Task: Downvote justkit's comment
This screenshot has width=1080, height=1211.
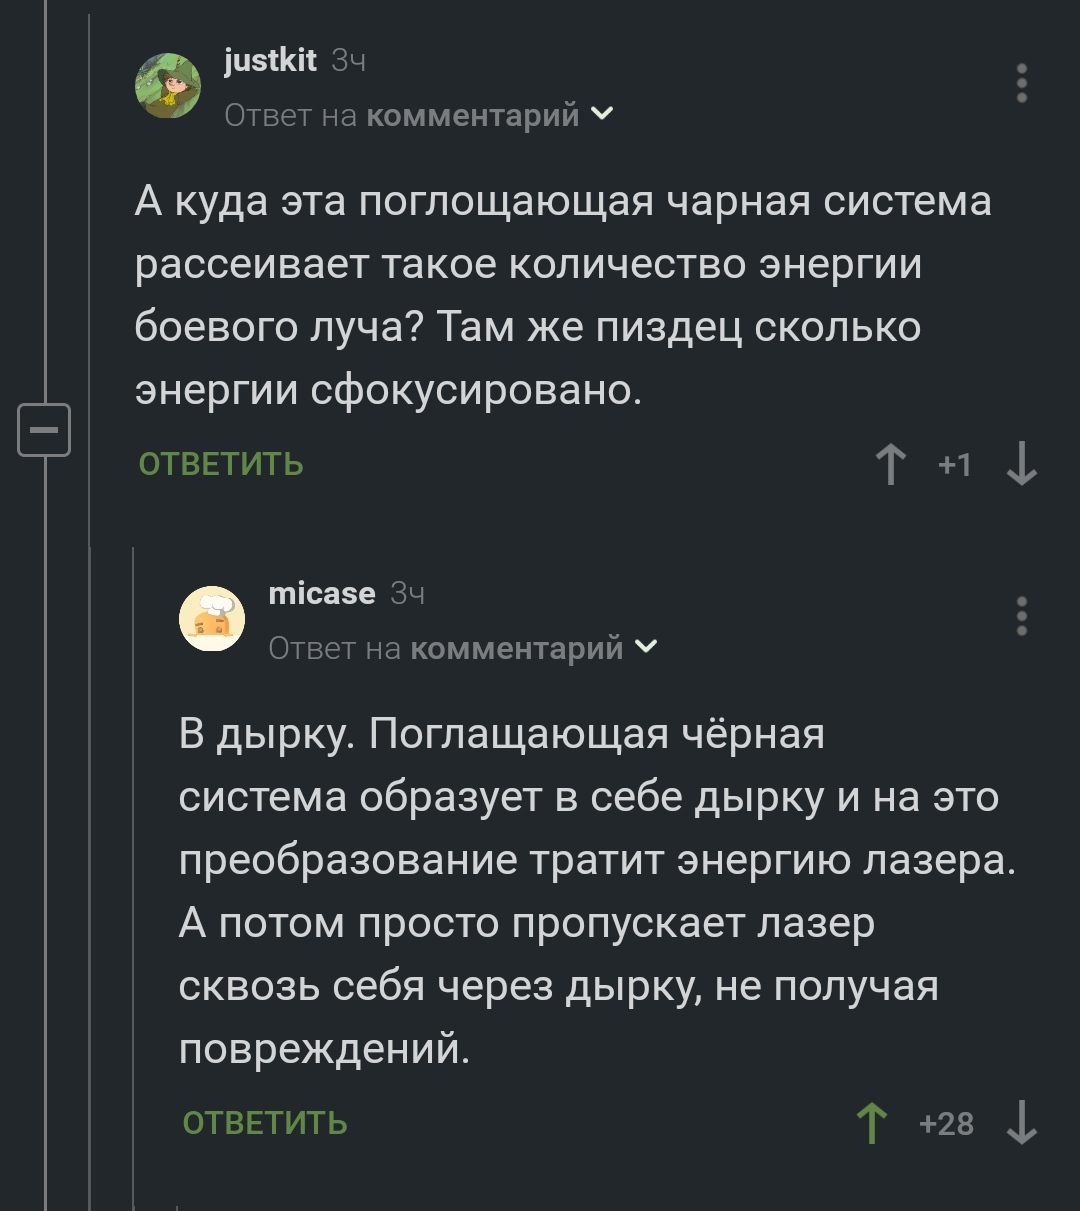Action: [x=1021, y=465]
